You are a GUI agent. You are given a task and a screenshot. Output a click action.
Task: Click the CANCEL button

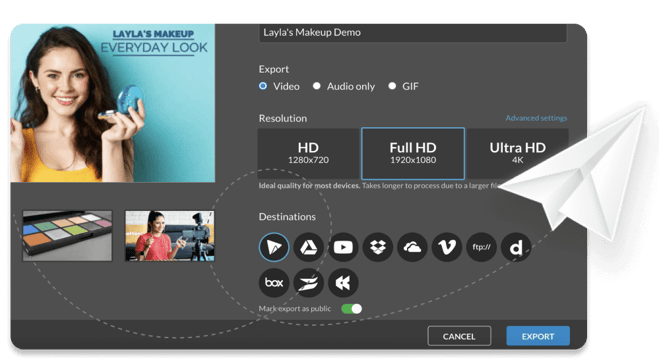coord(459,336)
